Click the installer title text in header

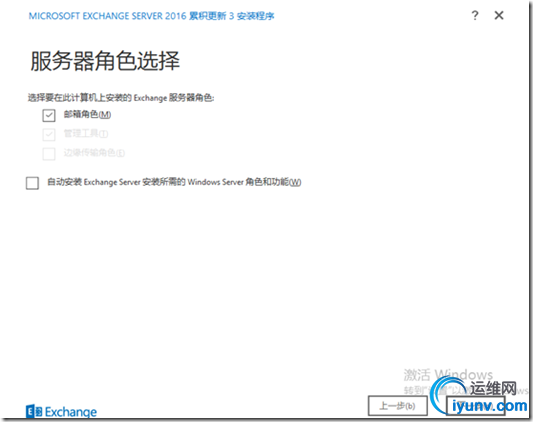(x=151, y=16)
